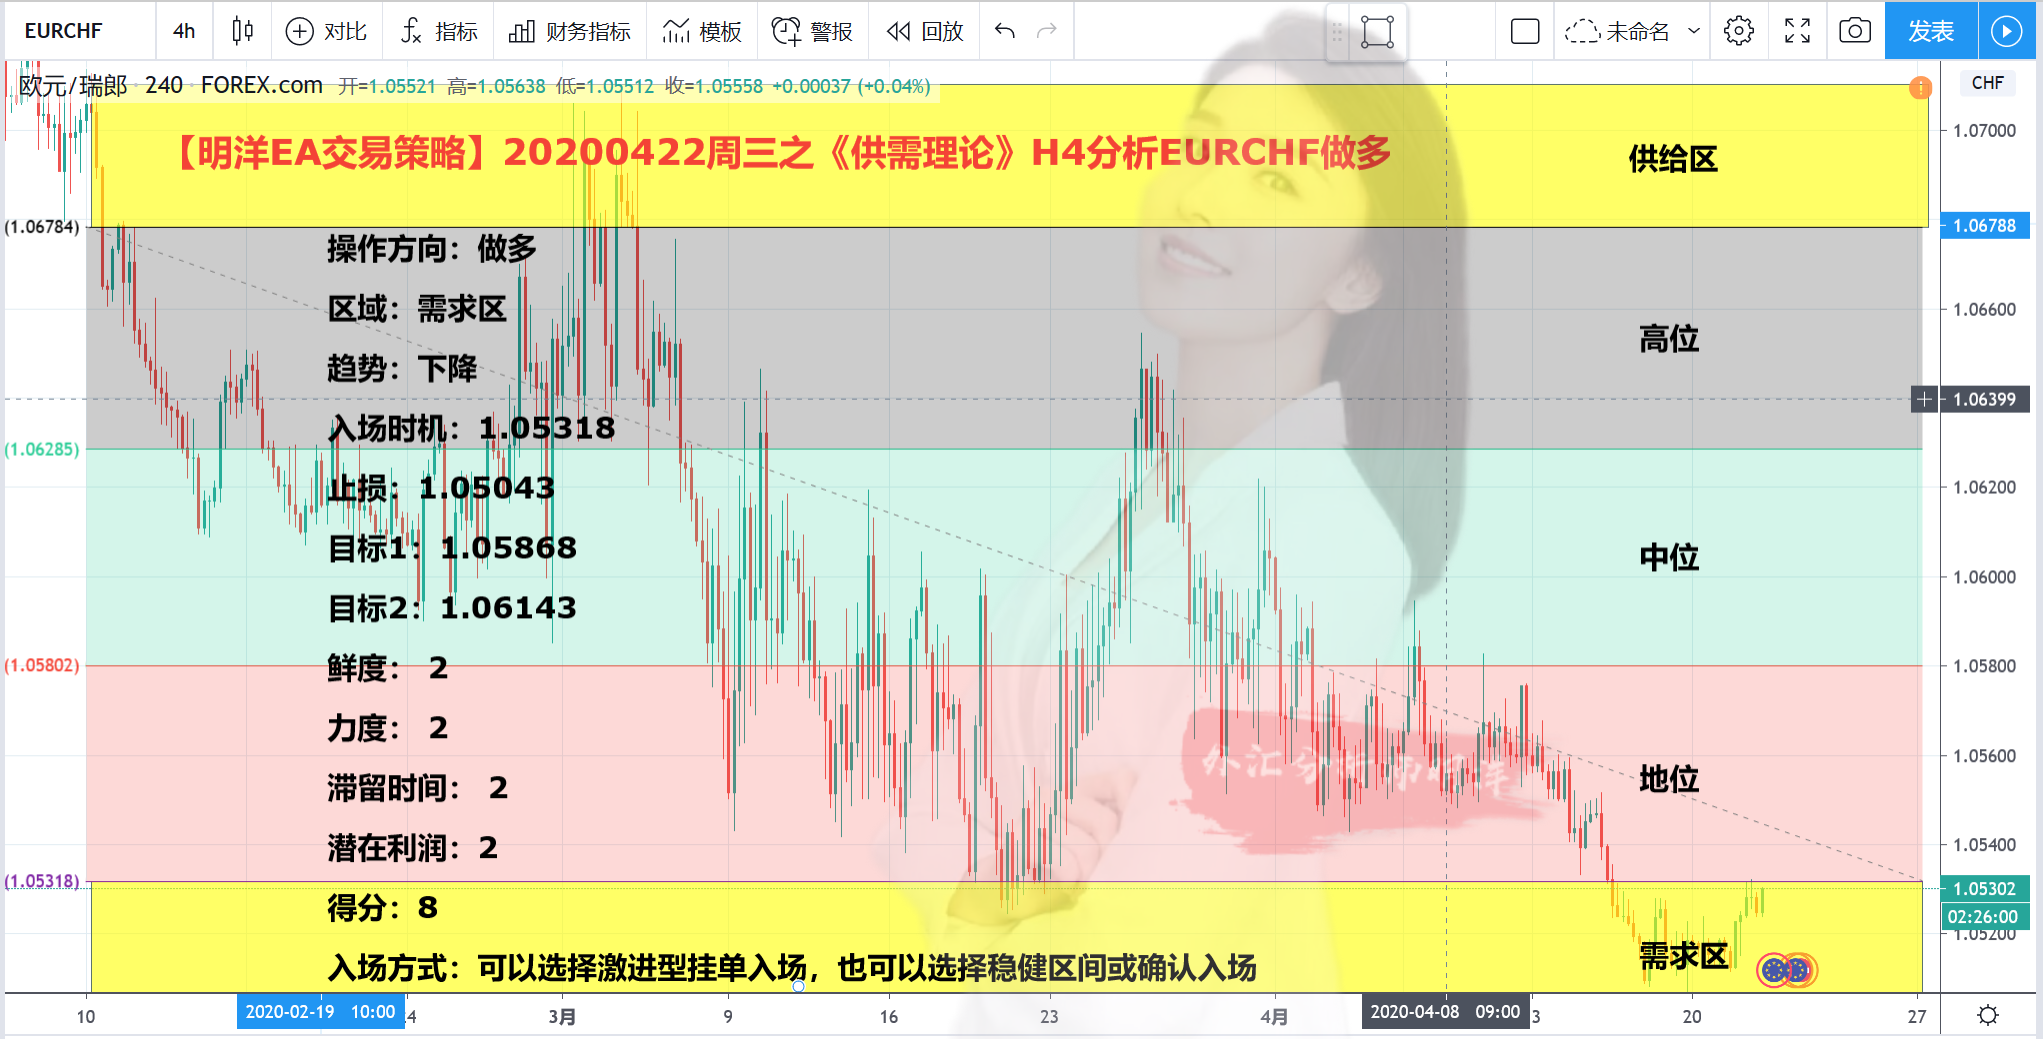Open the layout selection square icon
This screenshot has width=2043, height=1039.
[1525, 31]
